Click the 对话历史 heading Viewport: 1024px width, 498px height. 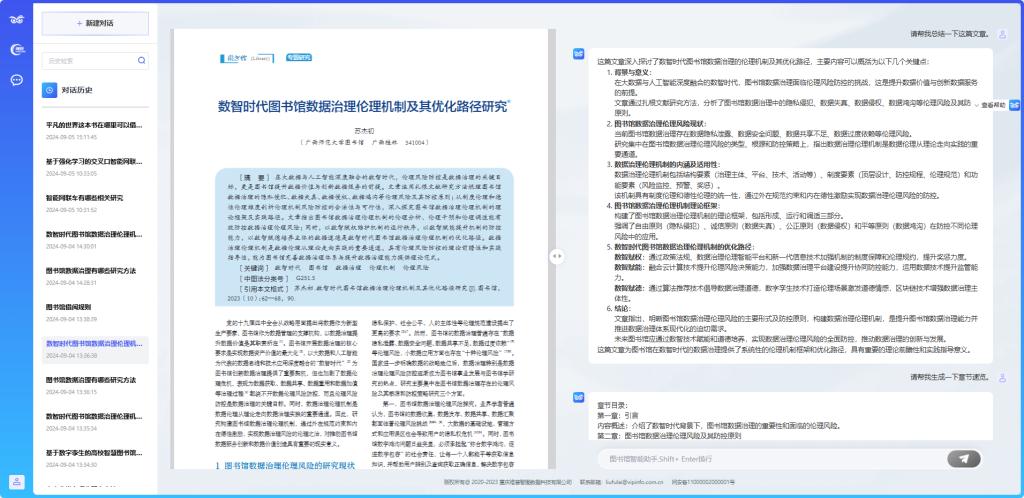77,91
